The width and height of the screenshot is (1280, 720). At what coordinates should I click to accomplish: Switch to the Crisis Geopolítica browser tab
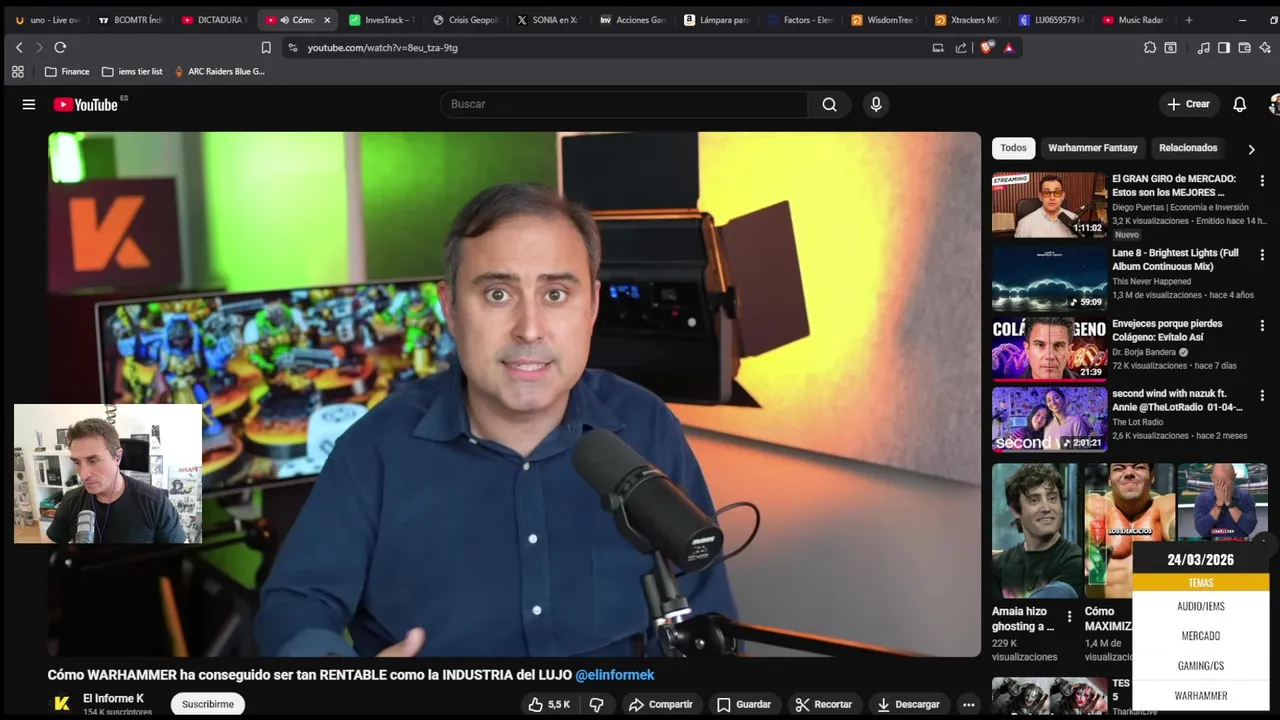tap(465, 20)
